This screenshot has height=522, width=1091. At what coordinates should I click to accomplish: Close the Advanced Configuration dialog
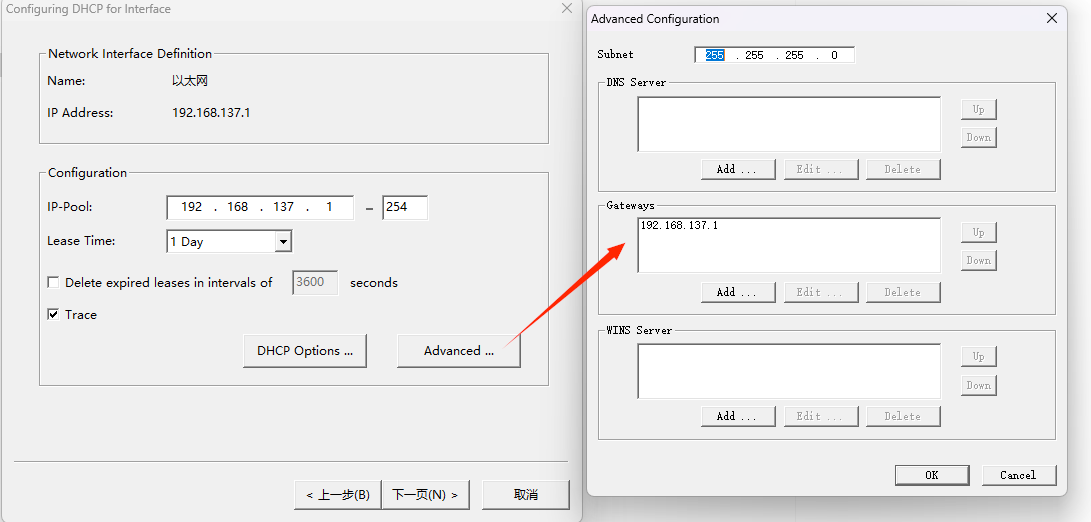1051,18
